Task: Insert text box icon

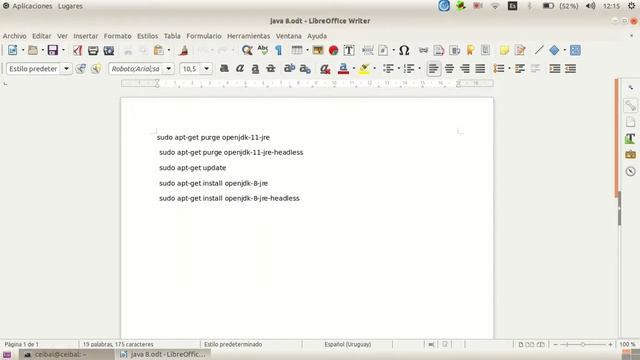Action: click(349, 50)
